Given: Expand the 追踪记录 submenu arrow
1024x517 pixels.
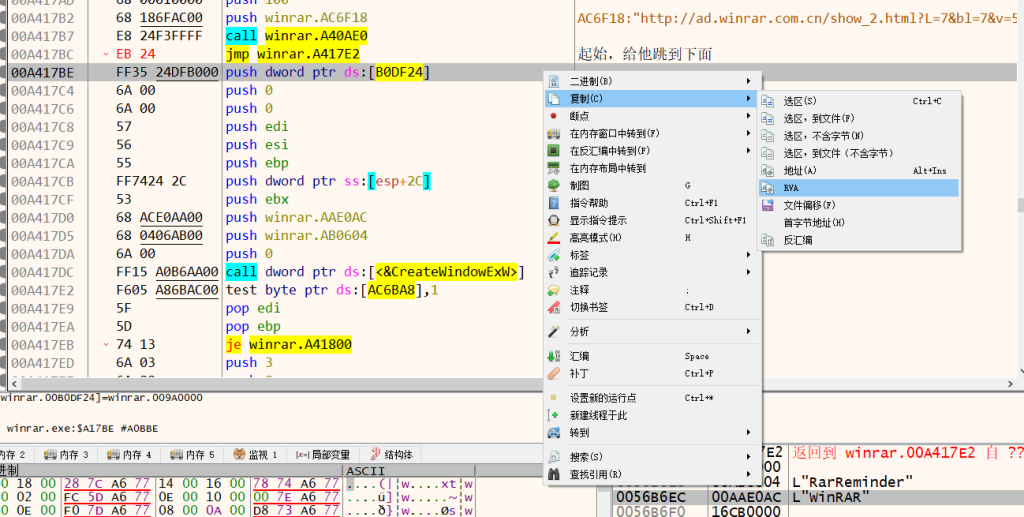Looking at the screenshot, I should (748, 272).
